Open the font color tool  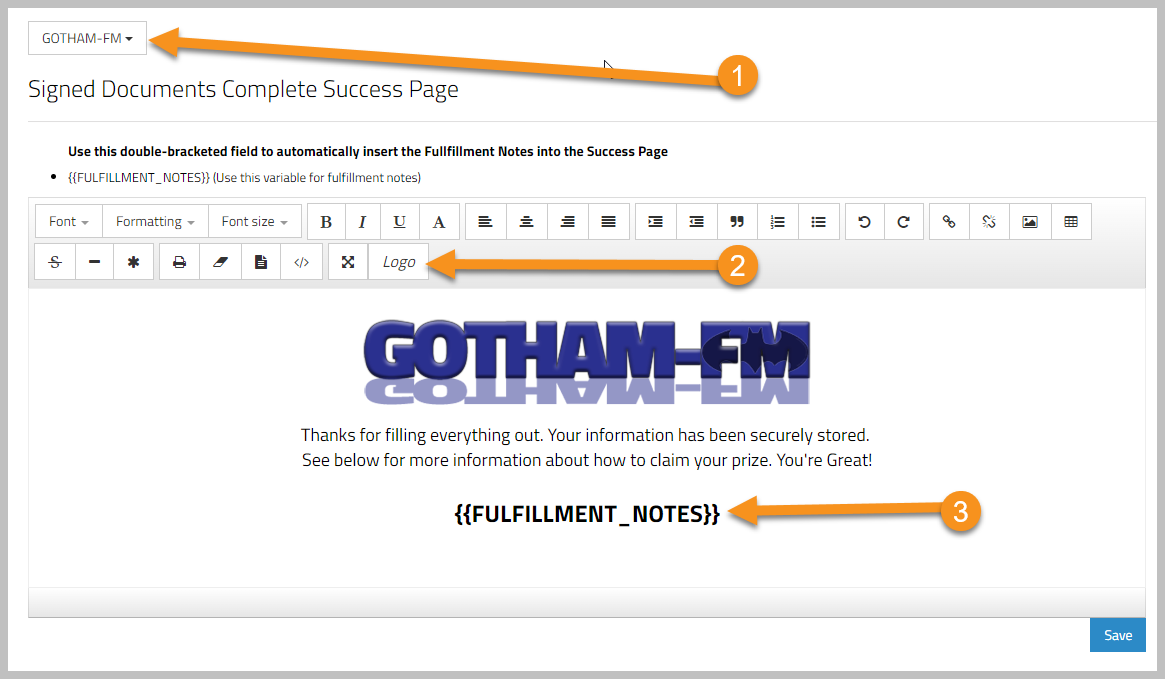(439, 221)
